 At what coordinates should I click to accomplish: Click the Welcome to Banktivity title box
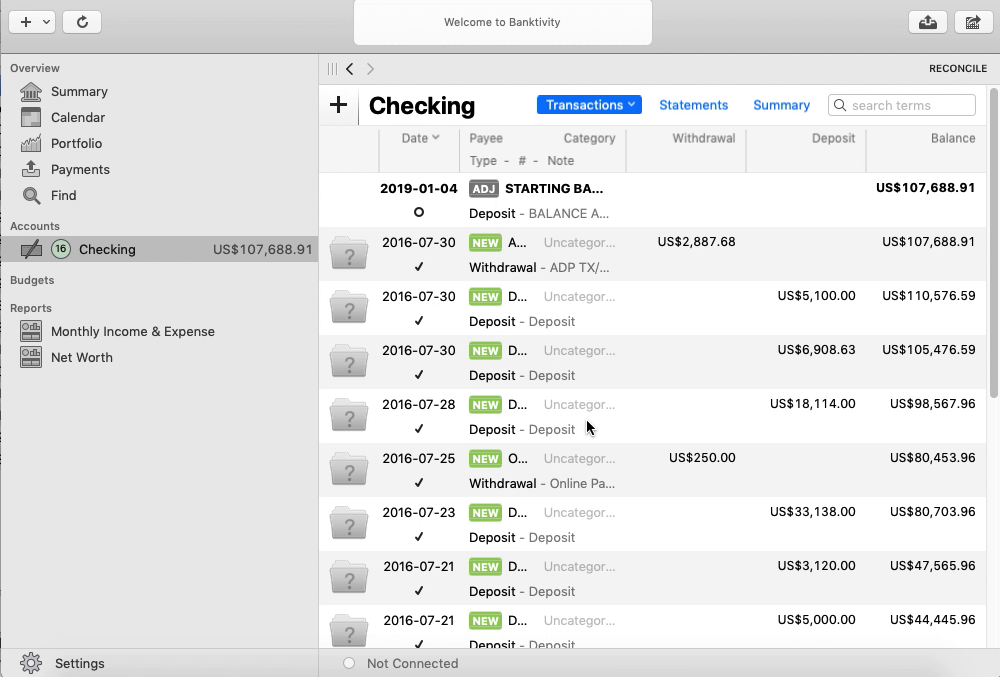click(x=503, y=22)
